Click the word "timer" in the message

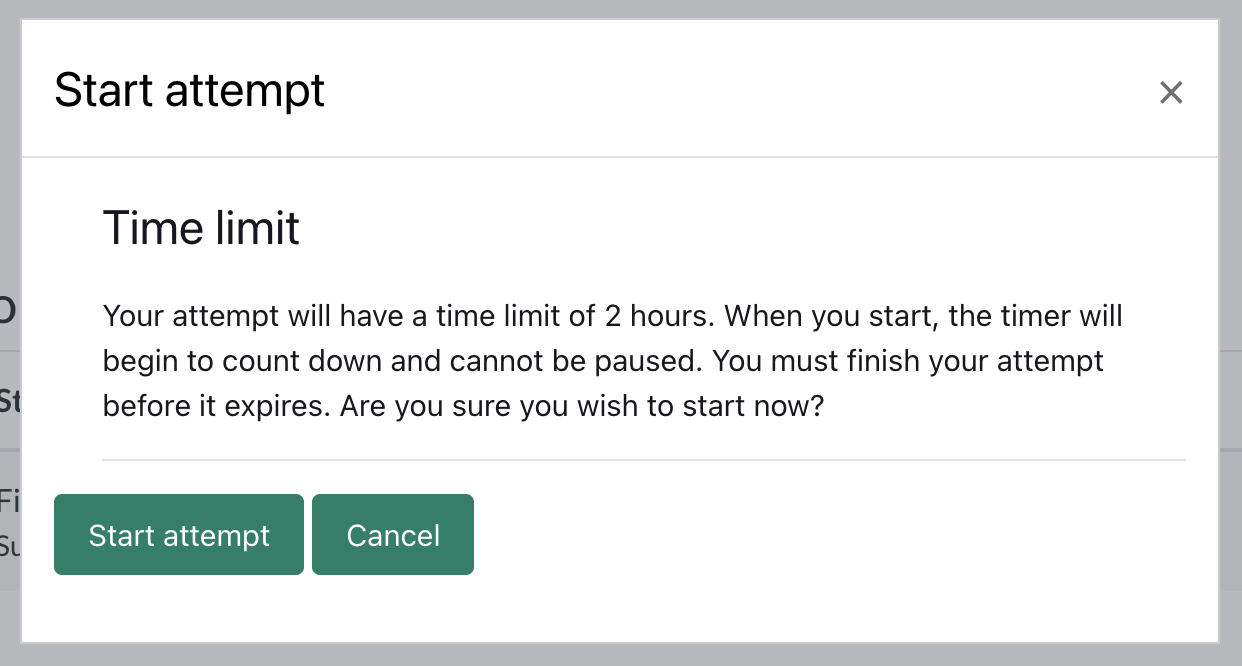tap(1027, 317)
